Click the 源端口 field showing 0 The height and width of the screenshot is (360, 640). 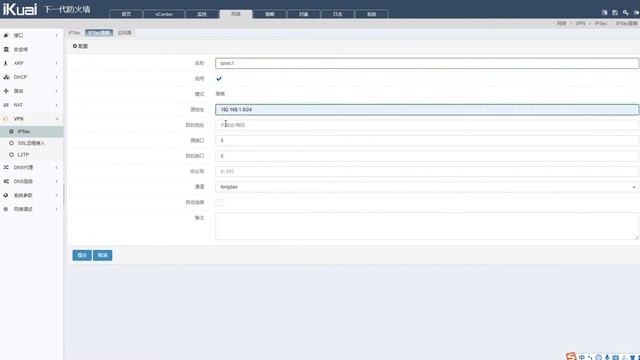(427, 140)
